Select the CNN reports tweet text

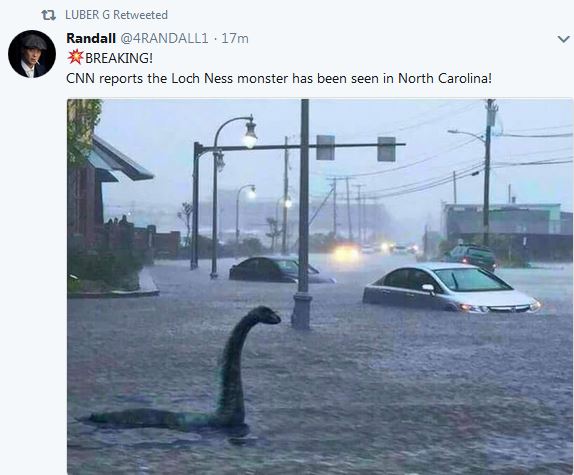click(x=279, y=78)
